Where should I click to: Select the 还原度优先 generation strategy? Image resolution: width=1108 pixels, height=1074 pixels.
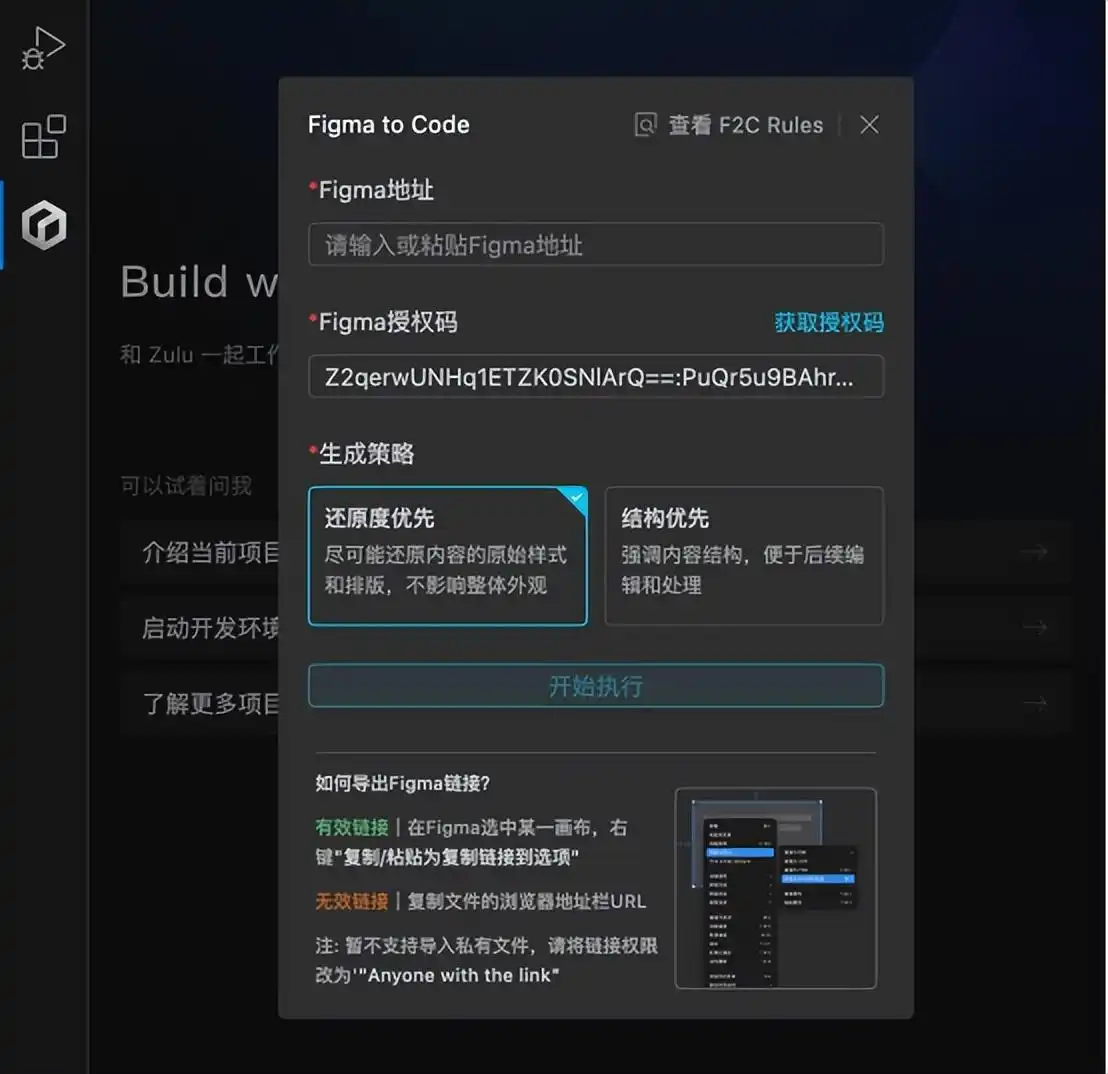tap(447, 556)
